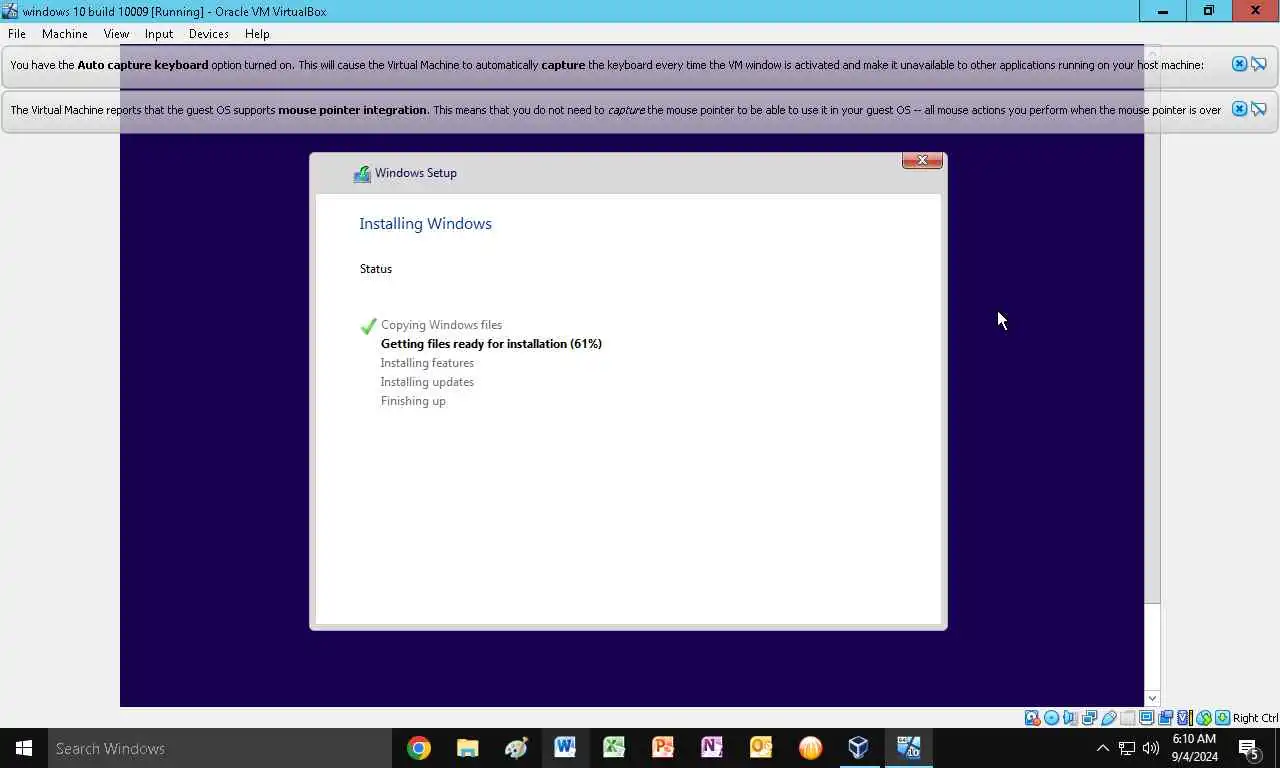Launch Google Chrome from the taskbar
Viewport: 1280px width, 768px height.
coord(419,748)
